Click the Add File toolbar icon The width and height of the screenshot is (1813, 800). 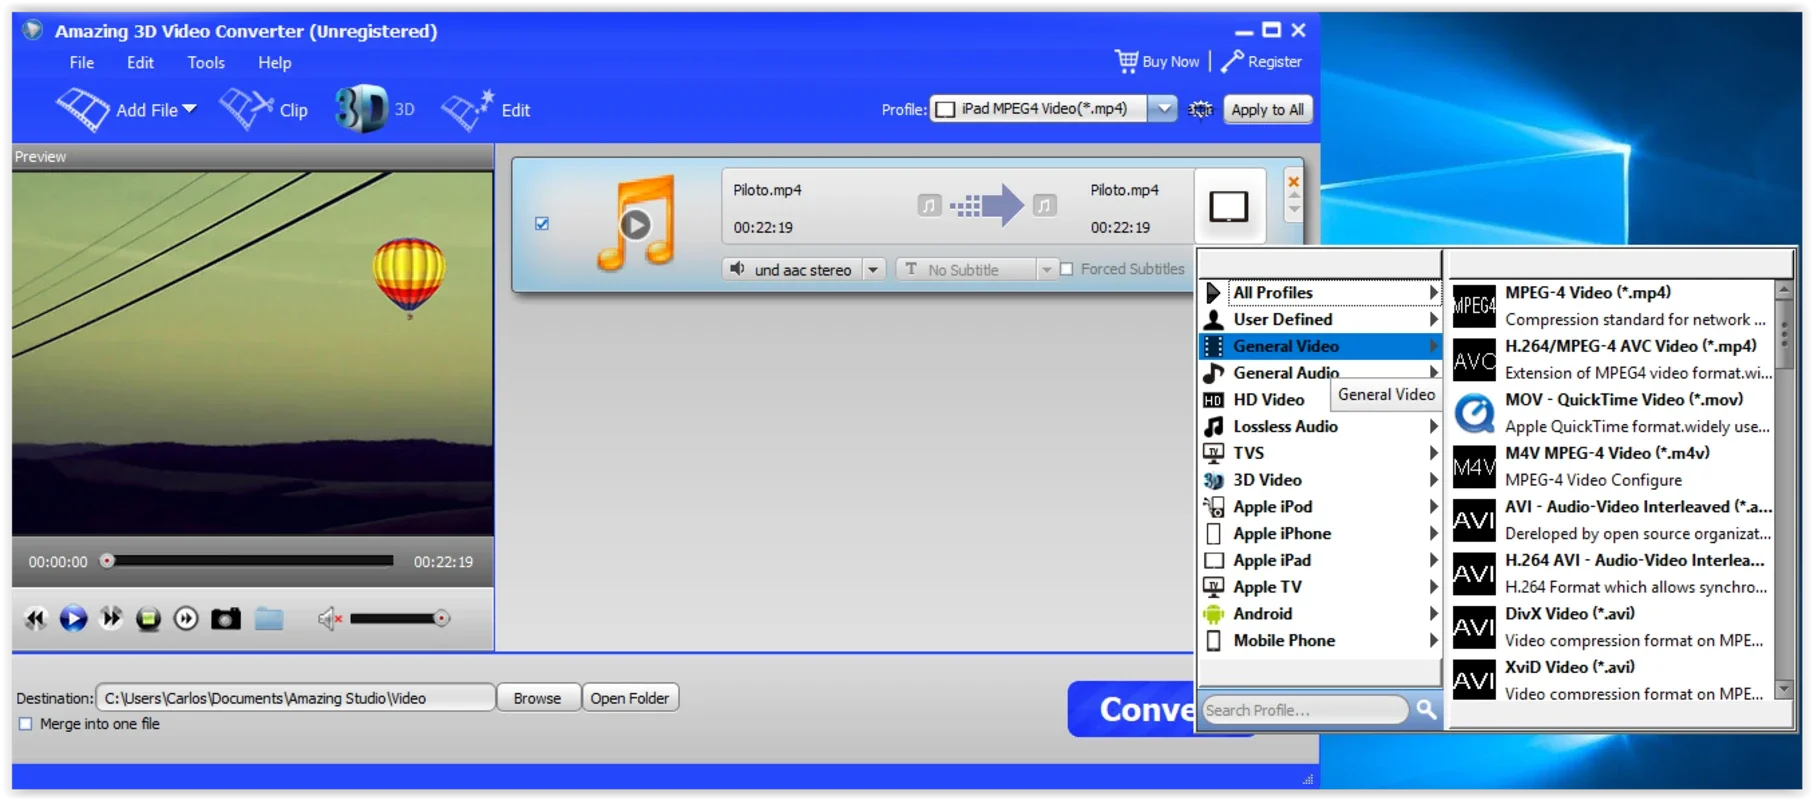coord(83,109)
